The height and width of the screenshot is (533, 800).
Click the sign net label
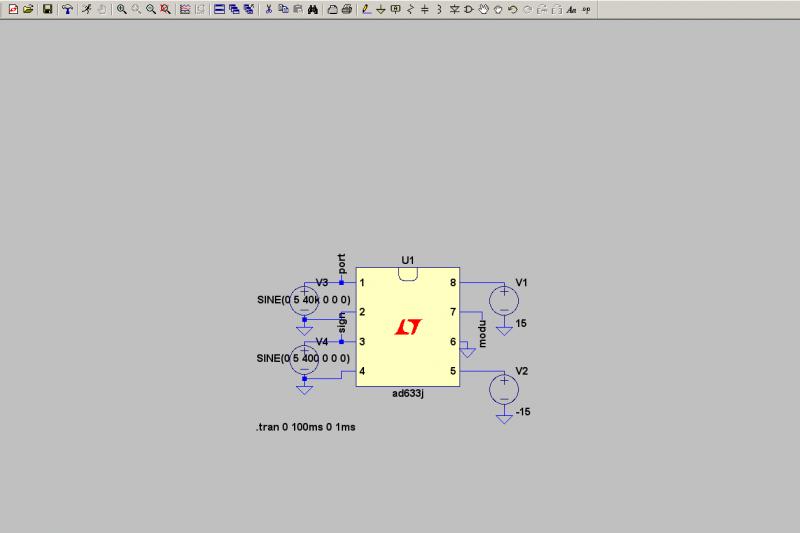[341, 323]
